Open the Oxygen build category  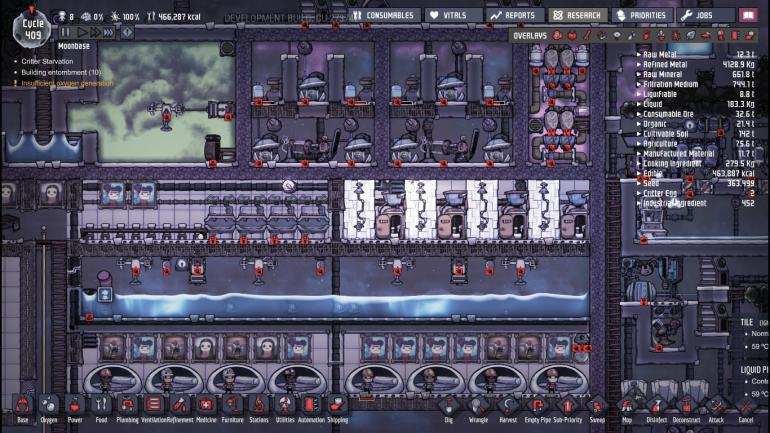point(49,408)
